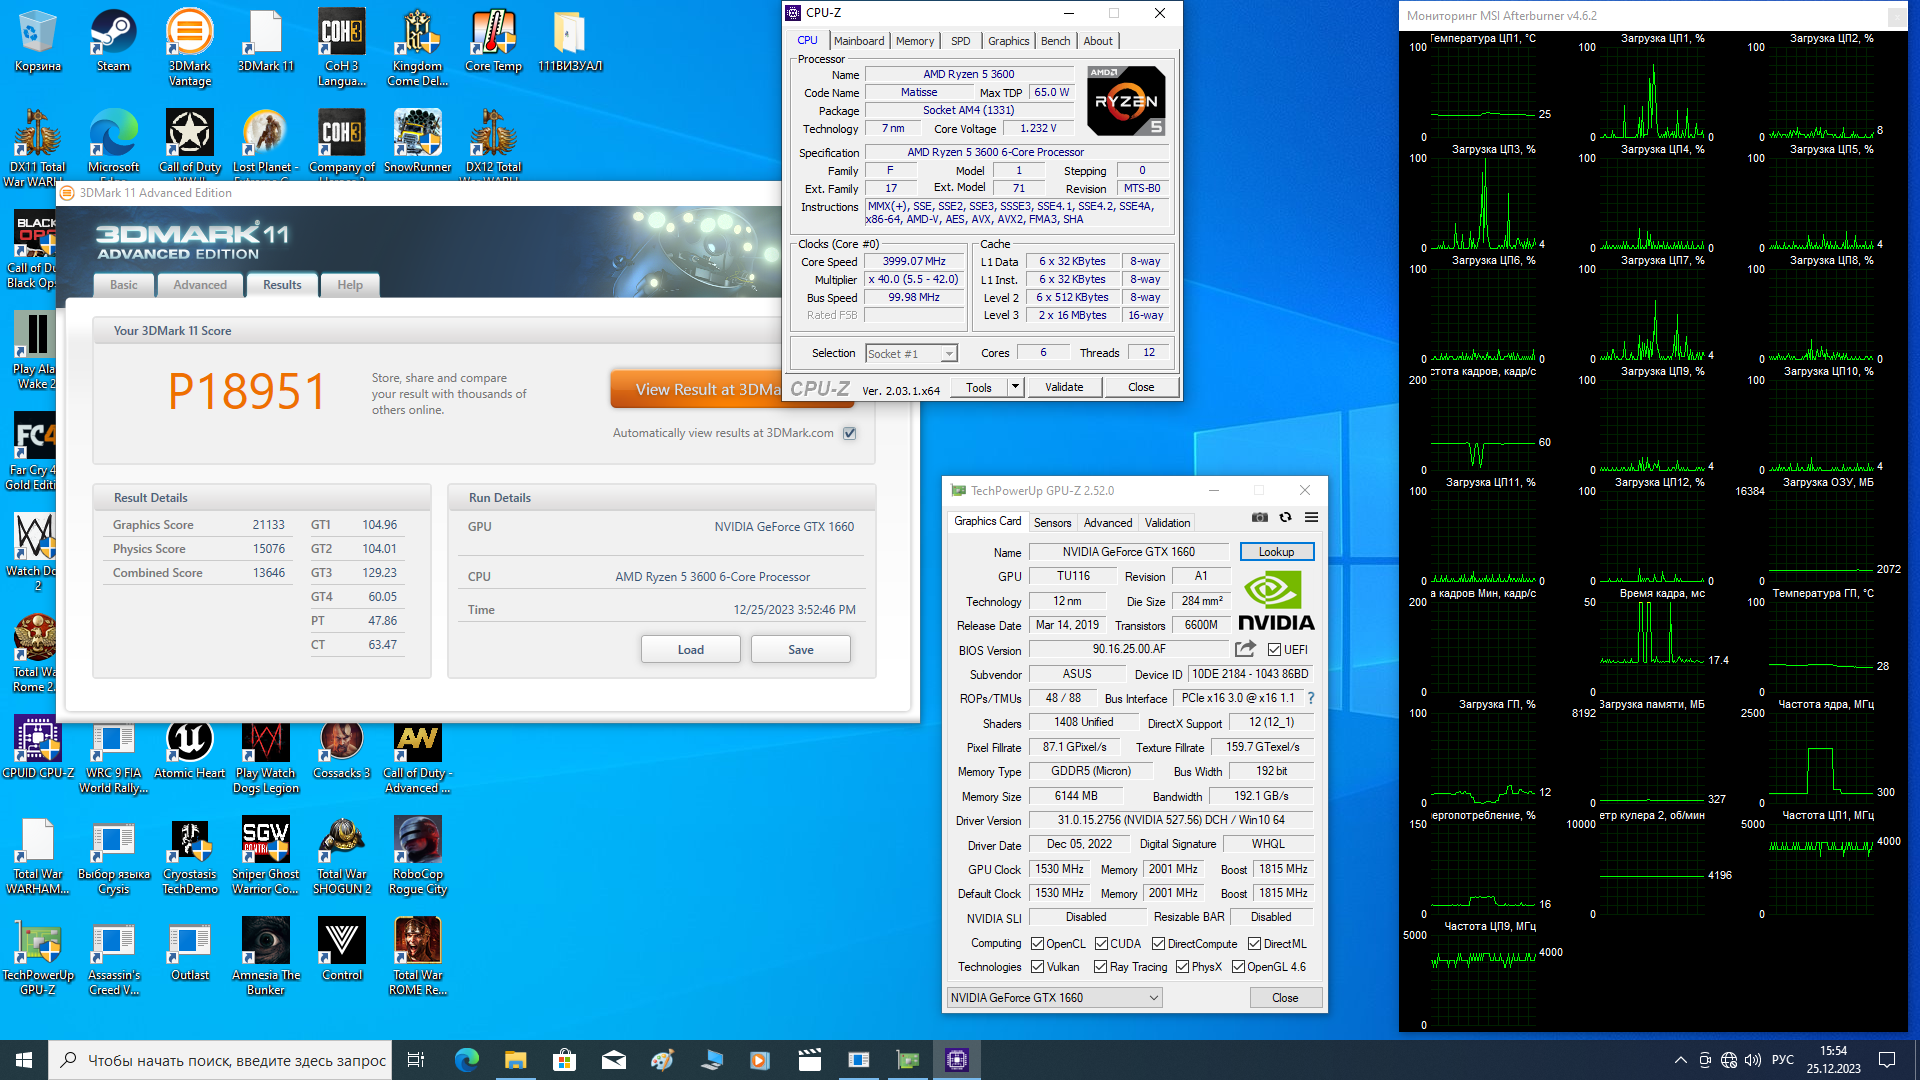This screenshot has height=1080, width=1920.
Task: Open the GPU-Z hamburger menu
Action: click(x=1311, y=517)
